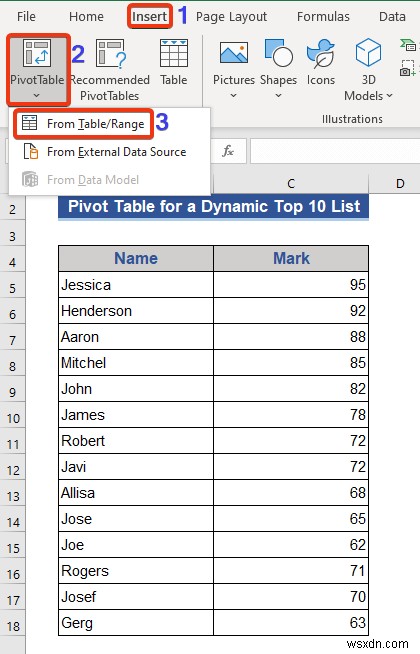The image size is (420, 654).
Task: Select row 10 header
Action: tap(13, 418)
